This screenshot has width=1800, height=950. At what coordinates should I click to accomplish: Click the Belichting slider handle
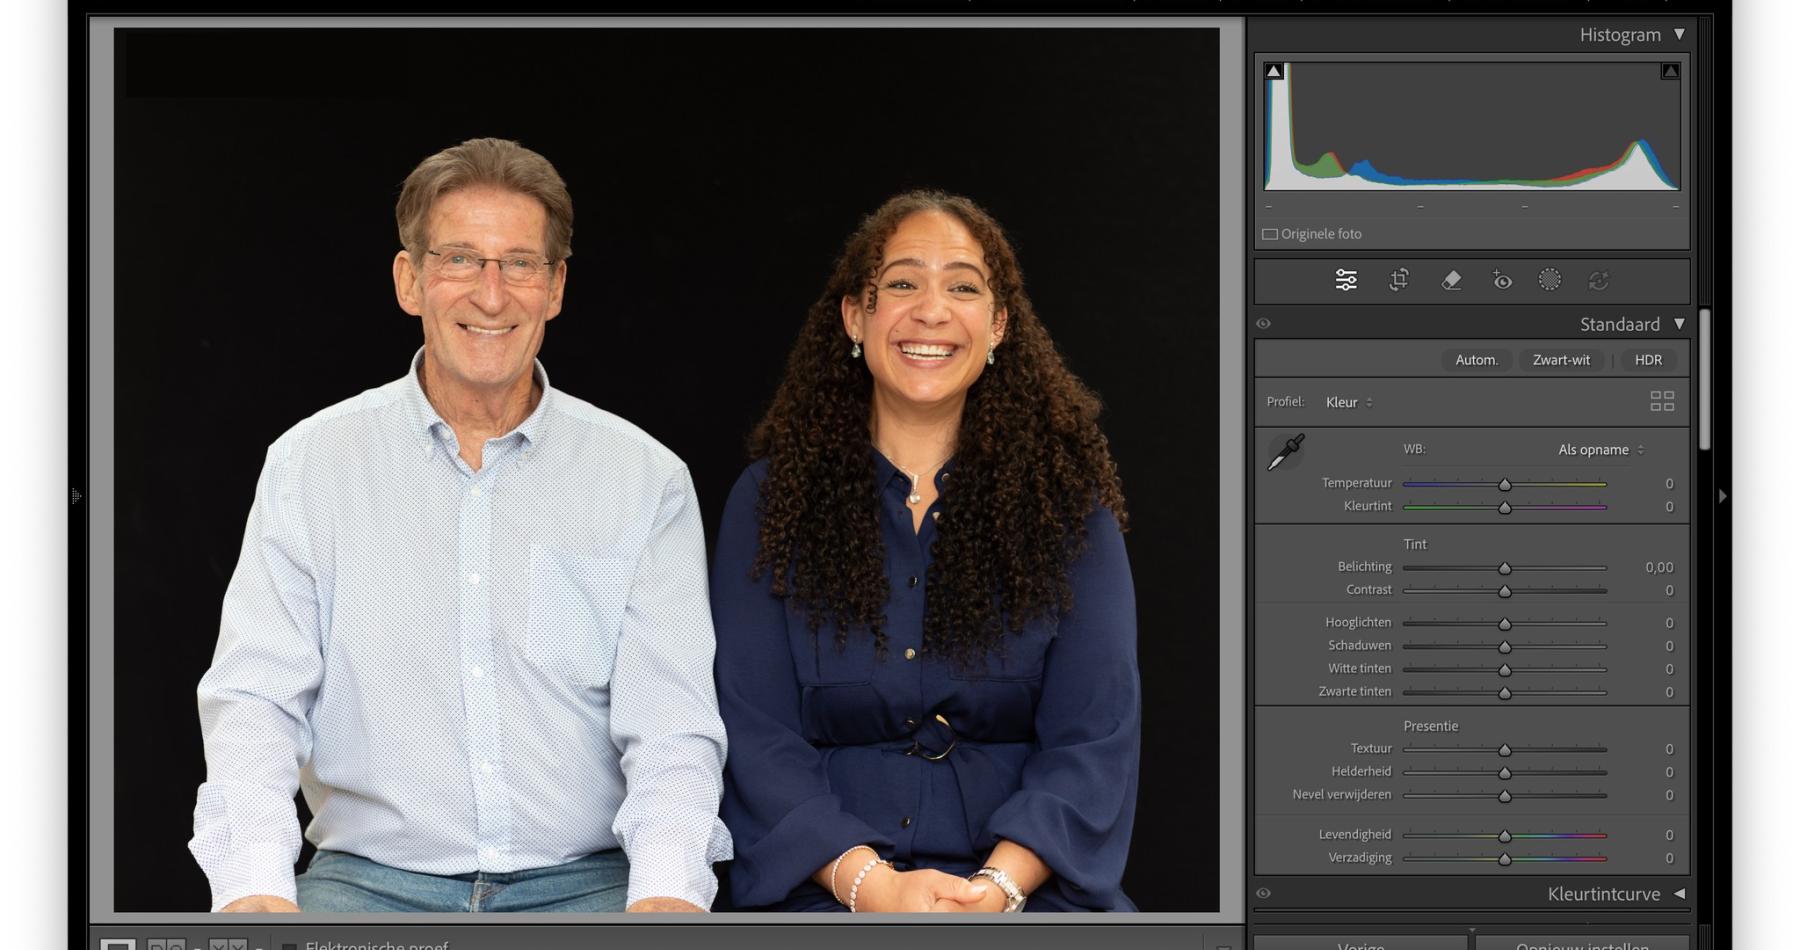[x=1504, y=568]
